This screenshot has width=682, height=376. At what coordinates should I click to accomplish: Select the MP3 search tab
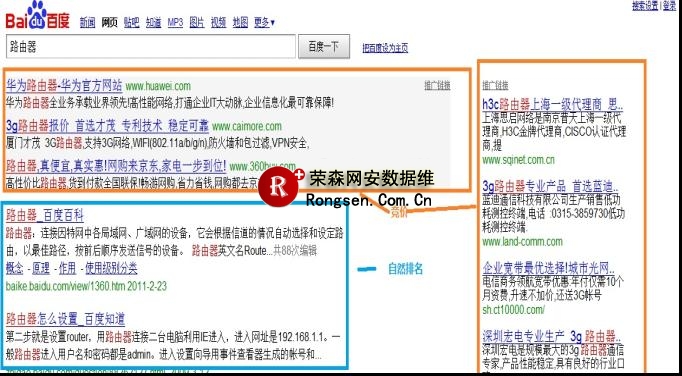[175, 22]
